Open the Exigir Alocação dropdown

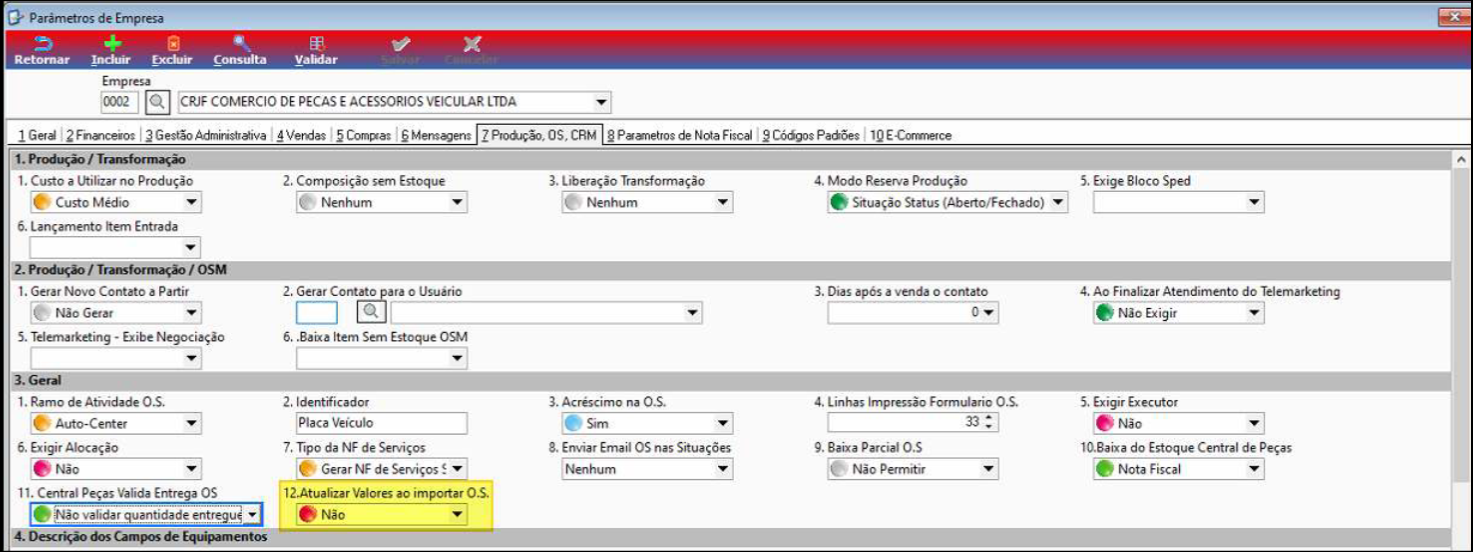pyautogui.click(x=192, y=469)
